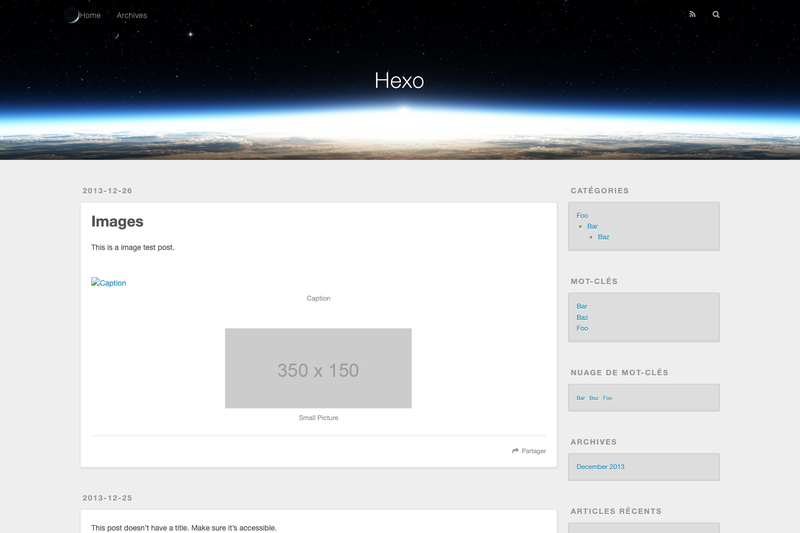Open the Baz tag in Mot-clés
The width and height of the screenshot is (800, 533).
(582, 317)
